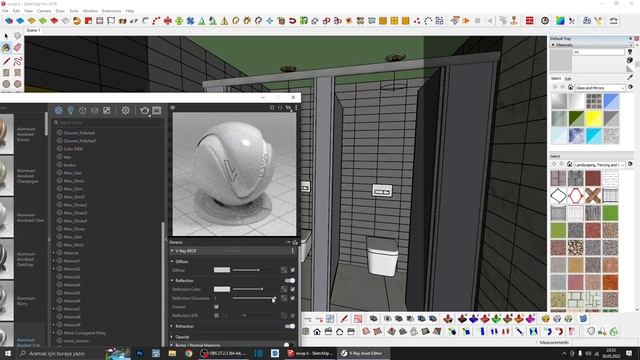Show the V-Ray frame buffer window
This screenshot has height=360, width=640.
(x=157, y=110)
